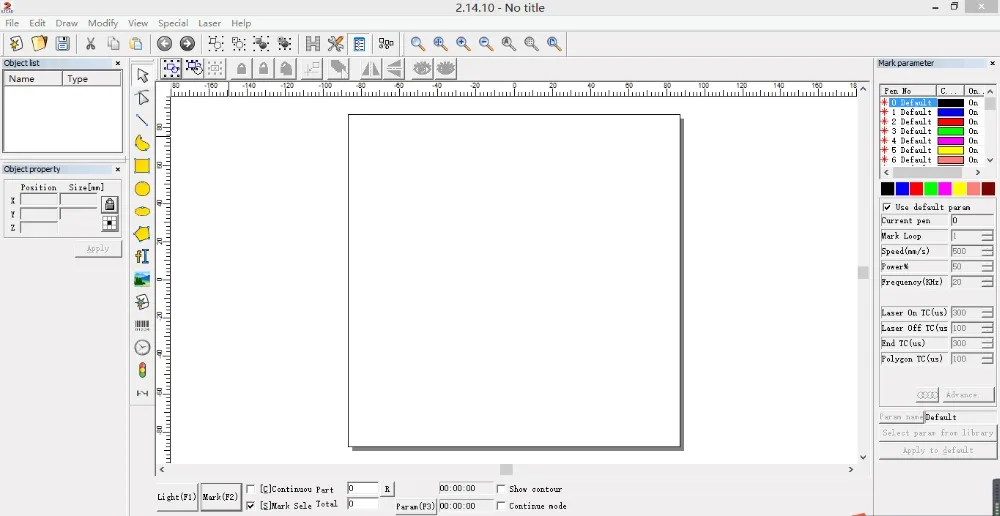Click the Param name Default field
1000x516 pixels.
click(x=959, y=417)
